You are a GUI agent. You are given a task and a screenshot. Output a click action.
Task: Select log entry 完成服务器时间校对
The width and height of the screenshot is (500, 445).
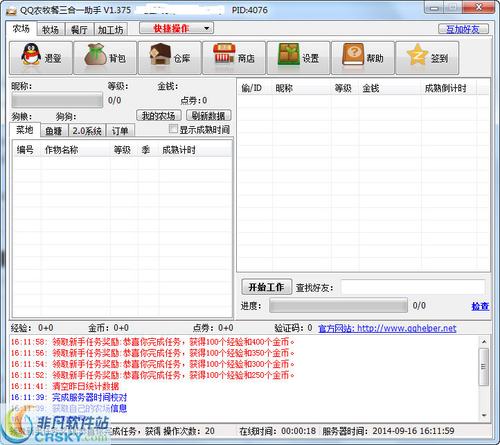[x=69, y=397]
